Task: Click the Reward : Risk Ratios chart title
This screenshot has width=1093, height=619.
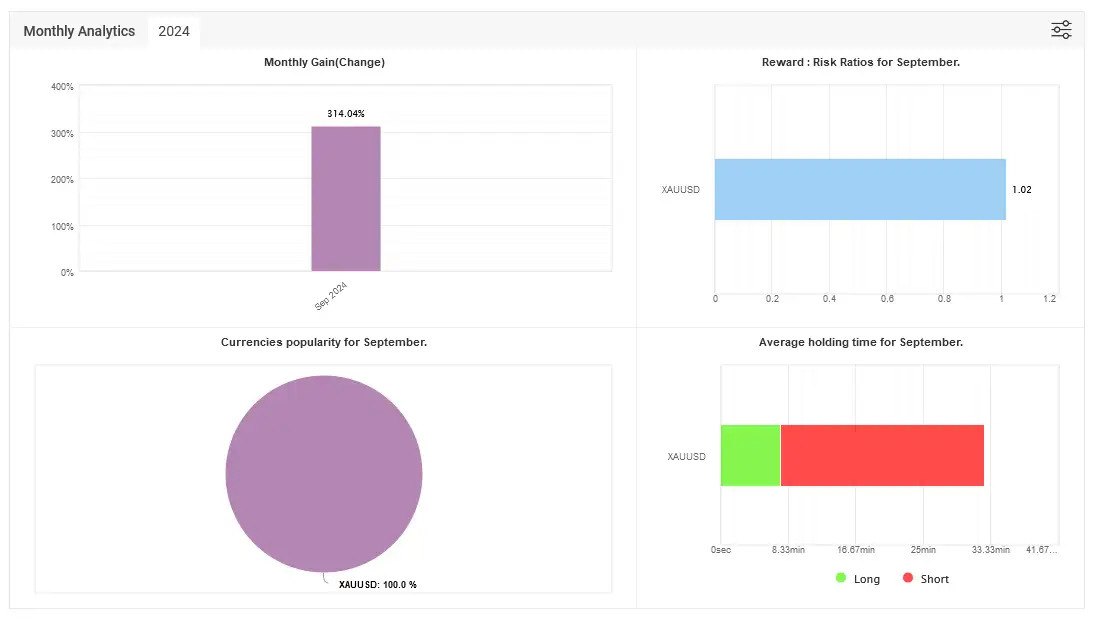Action: (x=860, y=62)
